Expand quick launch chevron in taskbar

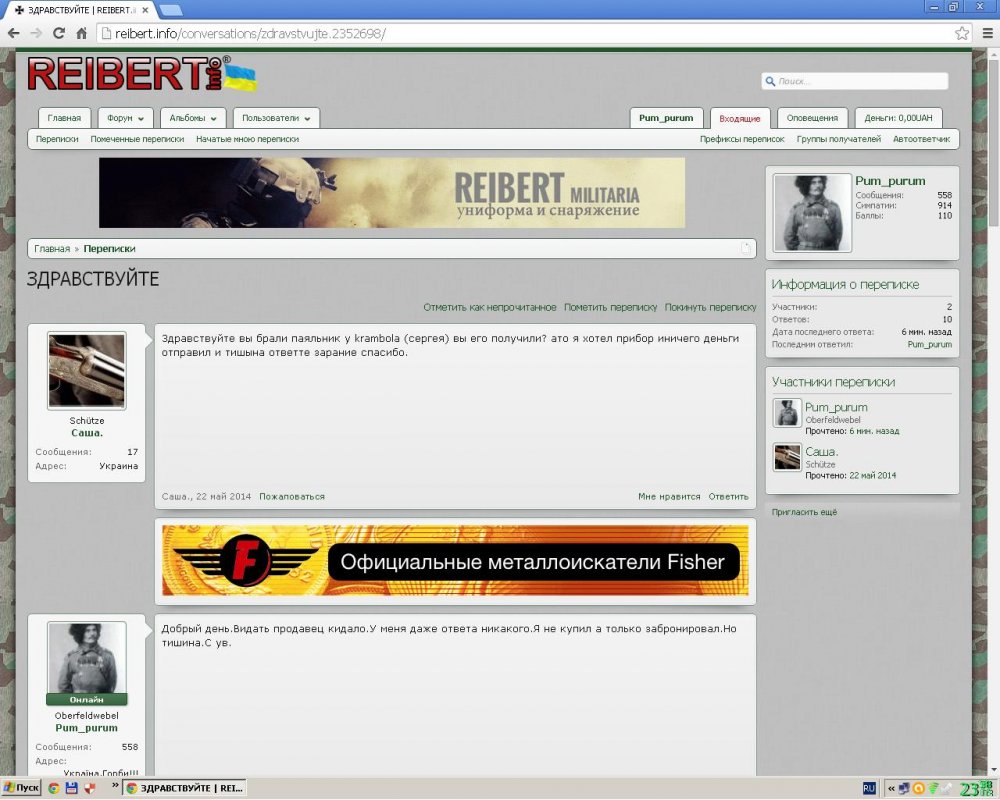[x=115, y=785]
